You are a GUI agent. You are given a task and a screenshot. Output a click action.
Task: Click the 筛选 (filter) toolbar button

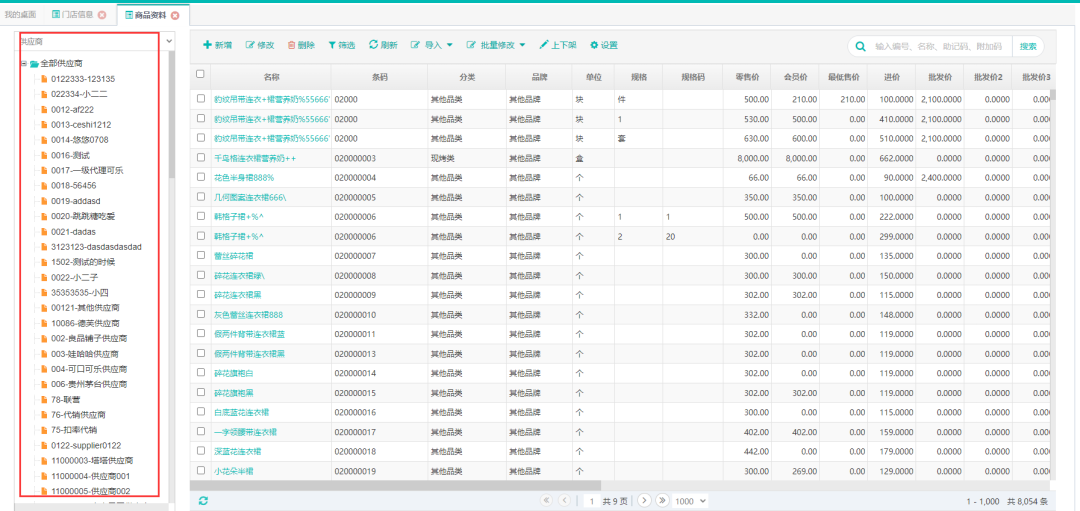tap(341, 45)
